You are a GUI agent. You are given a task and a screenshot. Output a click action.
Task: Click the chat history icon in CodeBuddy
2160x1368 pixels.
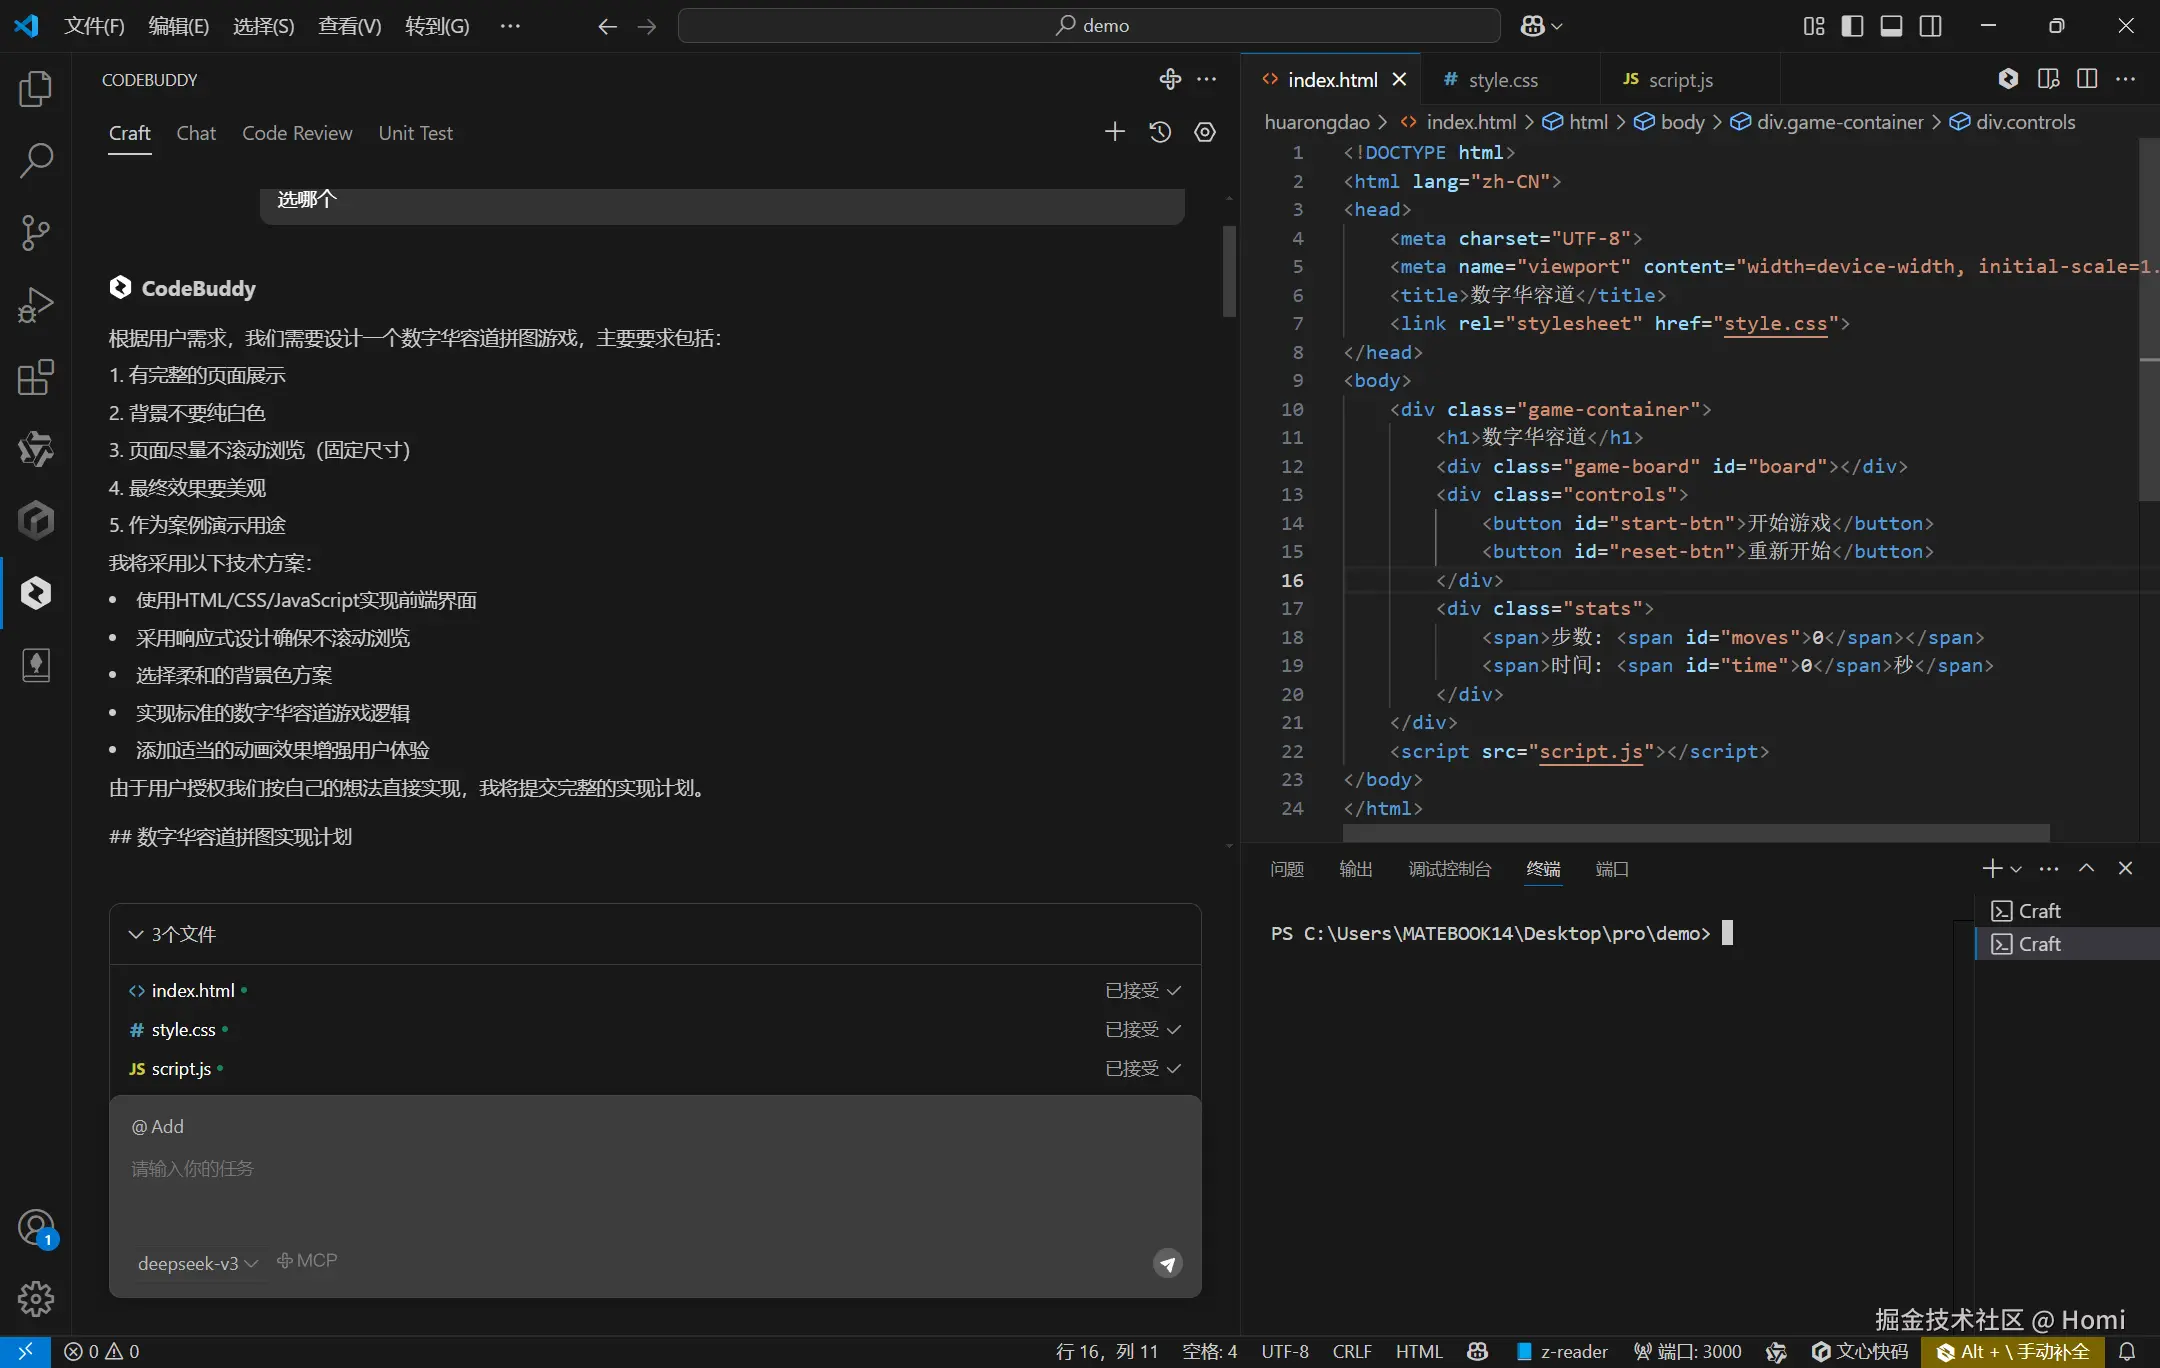pos(1160,132)
